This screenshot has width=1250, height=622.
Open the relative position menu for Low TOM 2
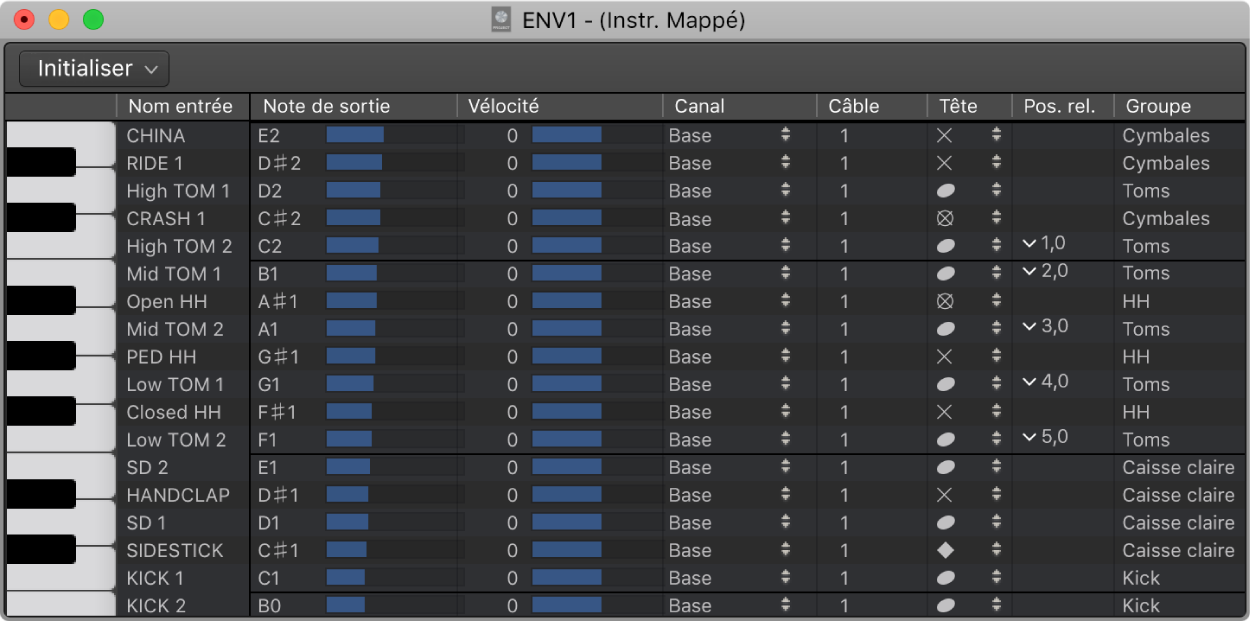pyautogui.click(x=1029, y=437)
